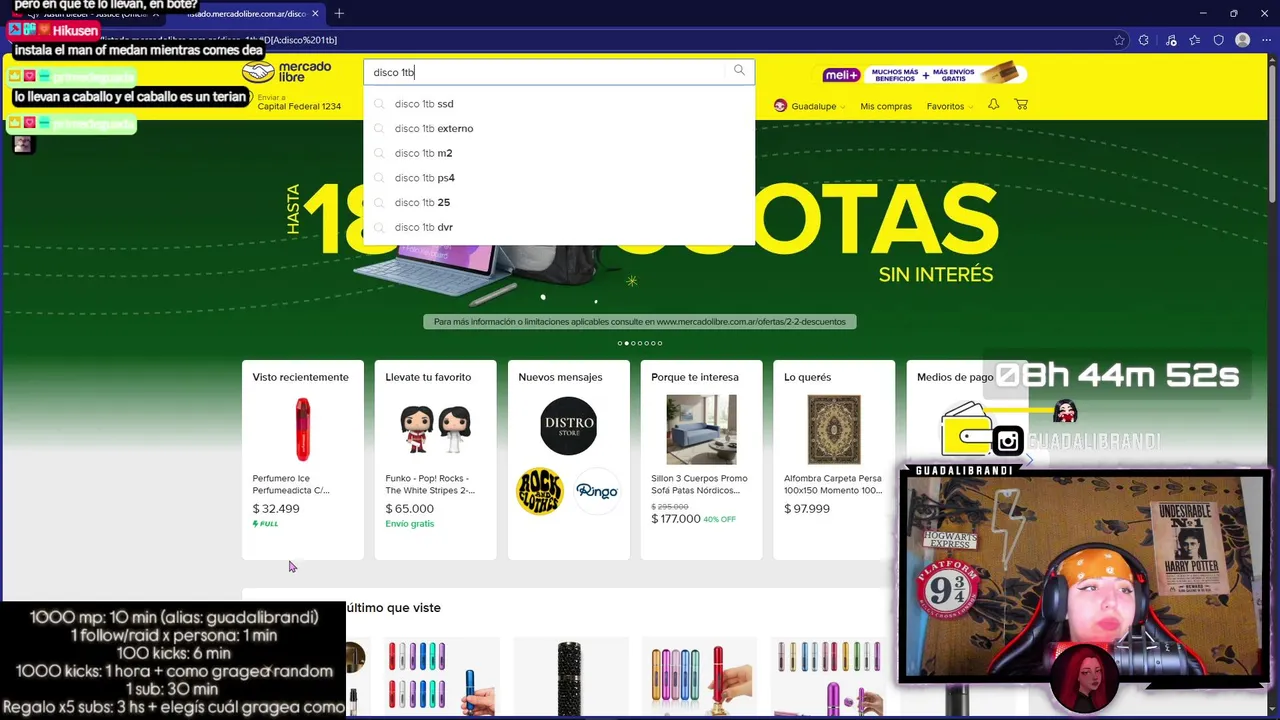Open the browser favorites list icon

(1195, 40)
